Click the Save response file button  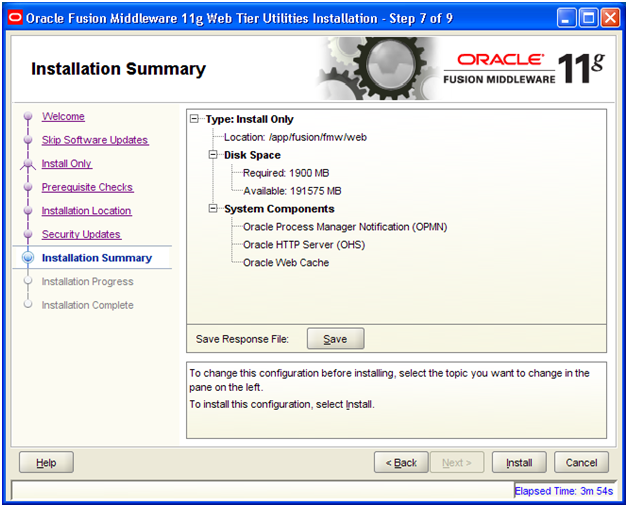(x=336, y=339)
